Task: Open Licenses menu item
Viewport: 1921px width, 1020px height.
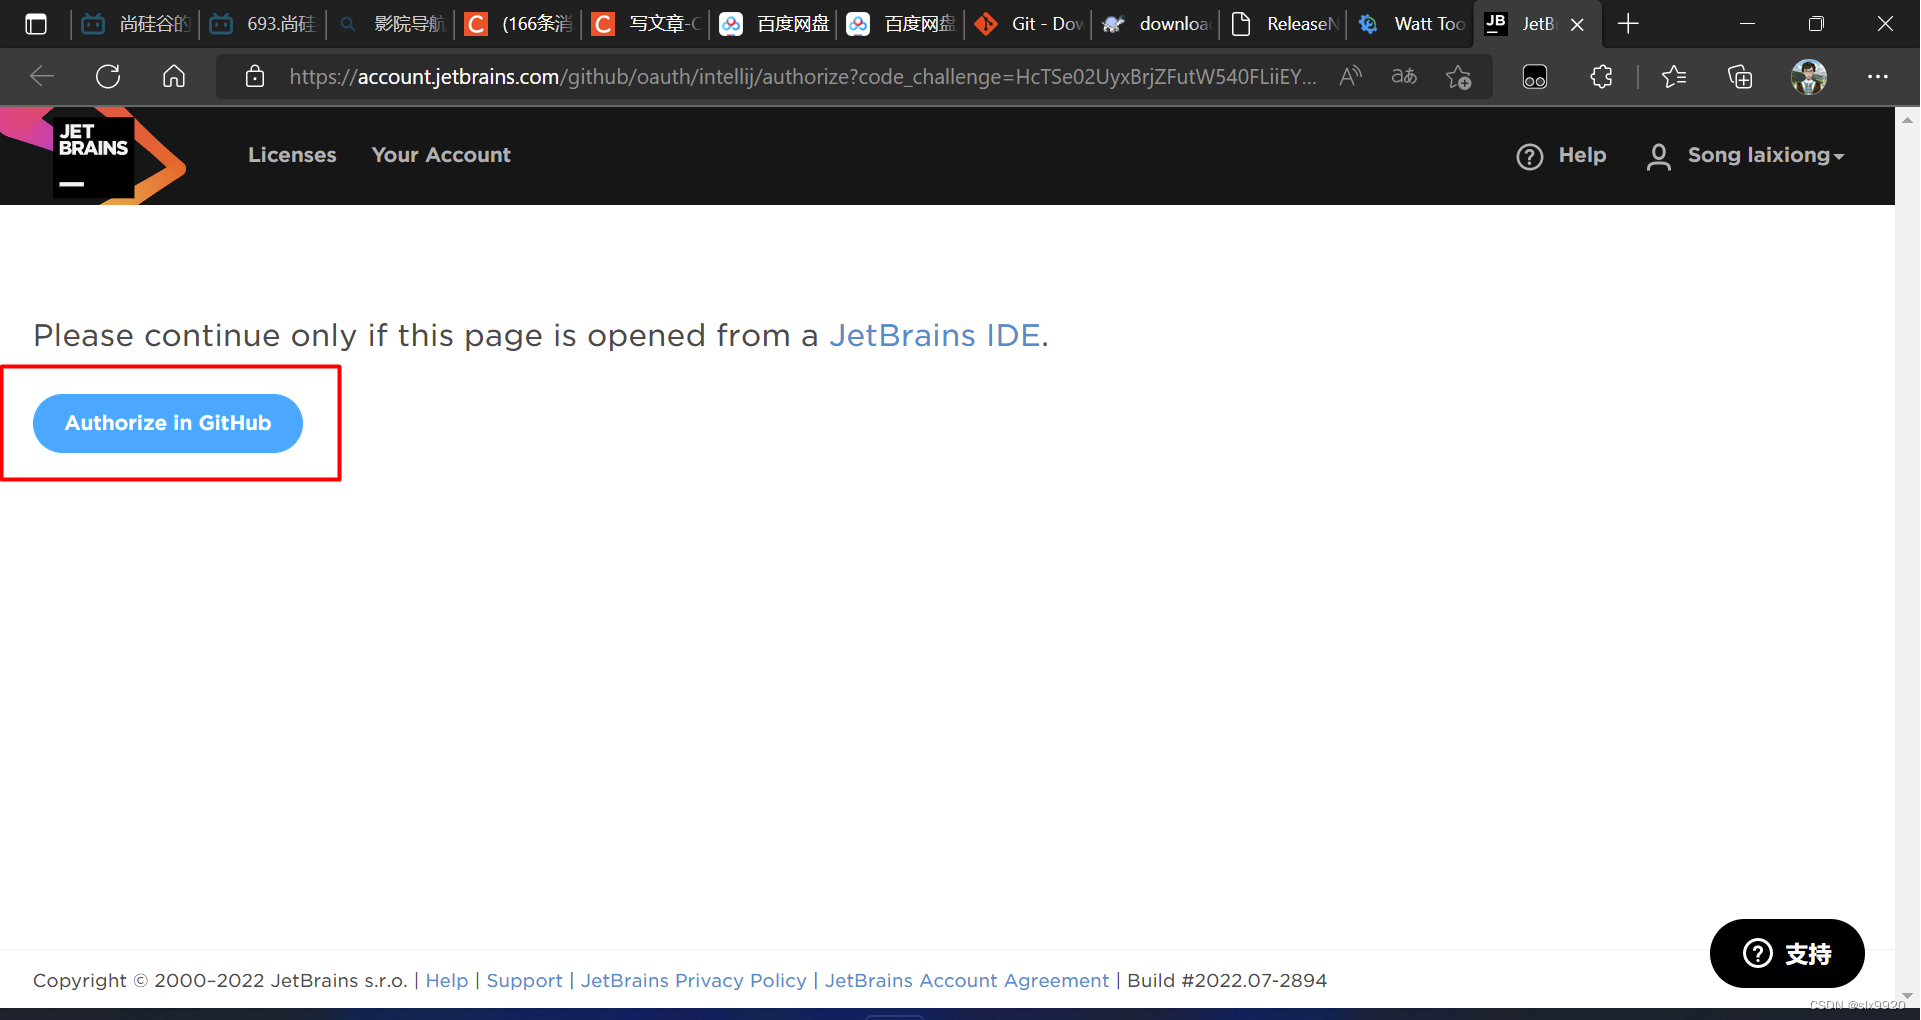Action: [x=292, y=155]
